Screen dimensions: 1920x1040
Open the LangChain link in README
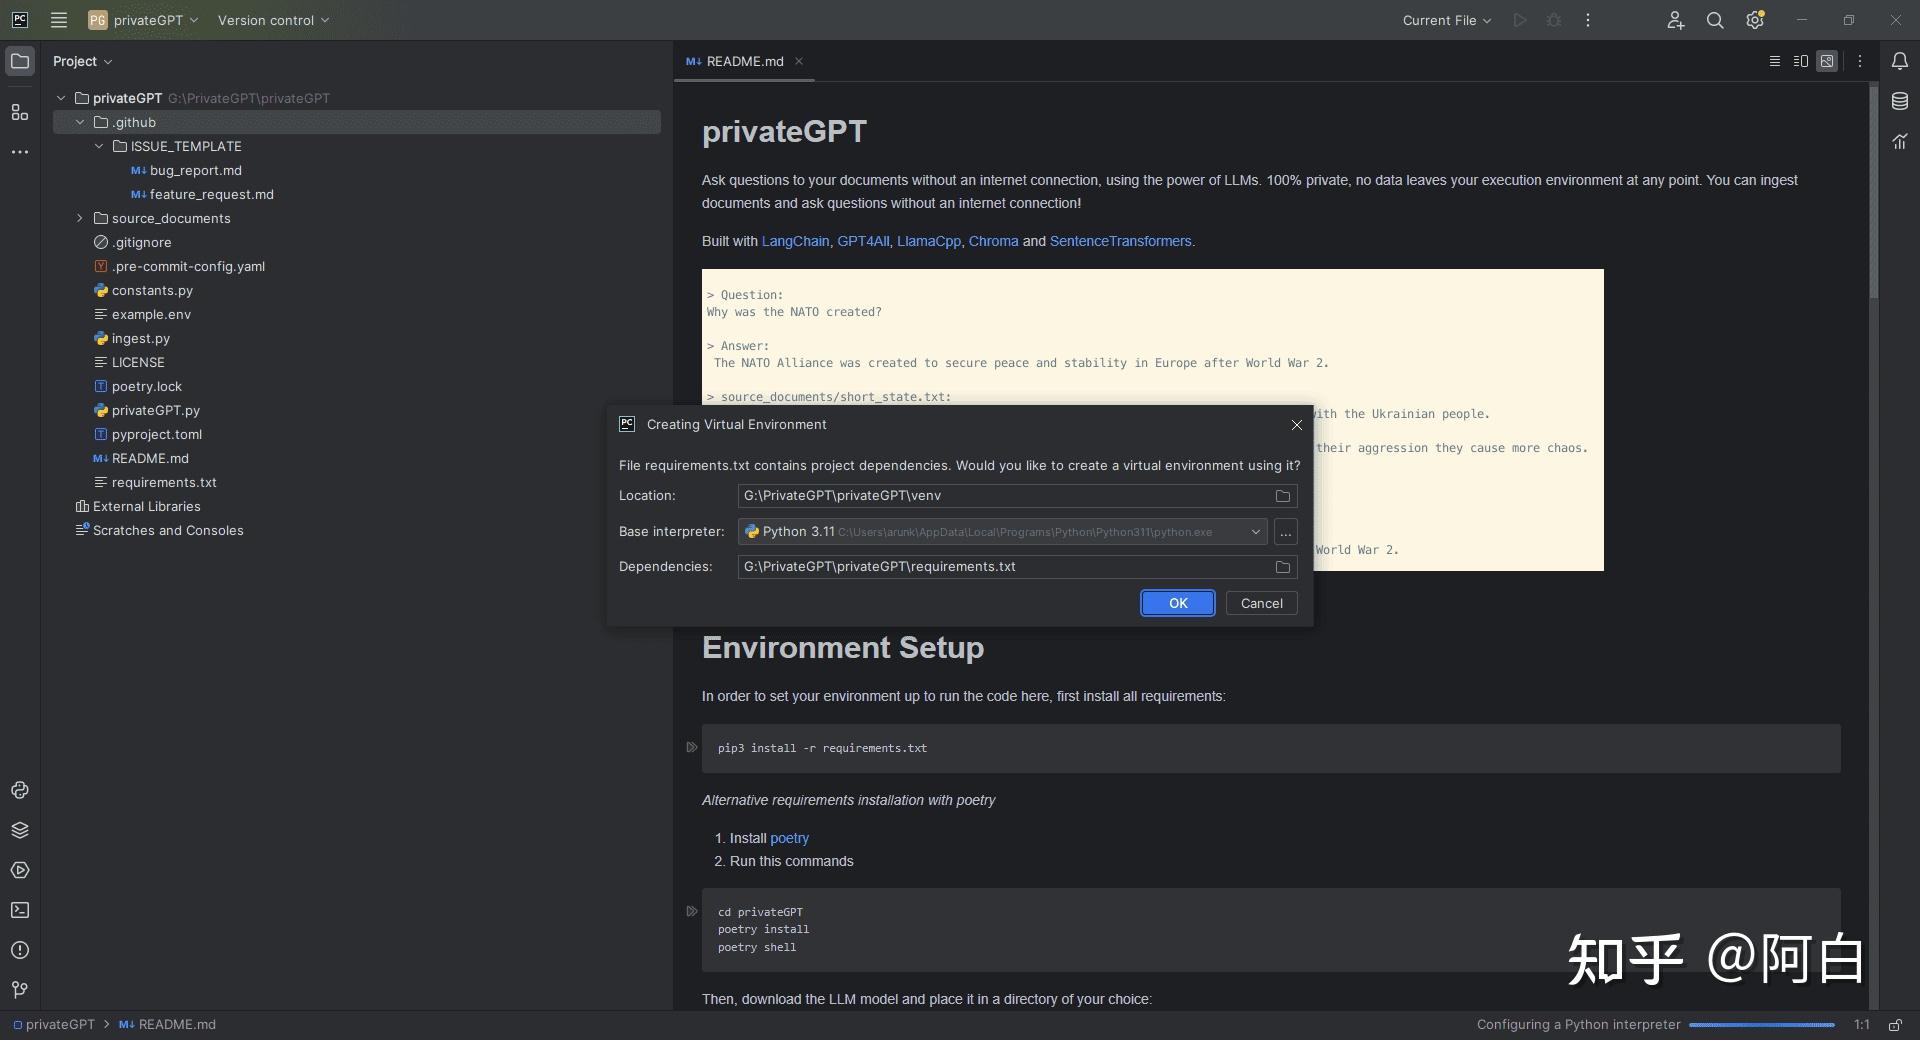pyautogui.click(x=795, y=241)
